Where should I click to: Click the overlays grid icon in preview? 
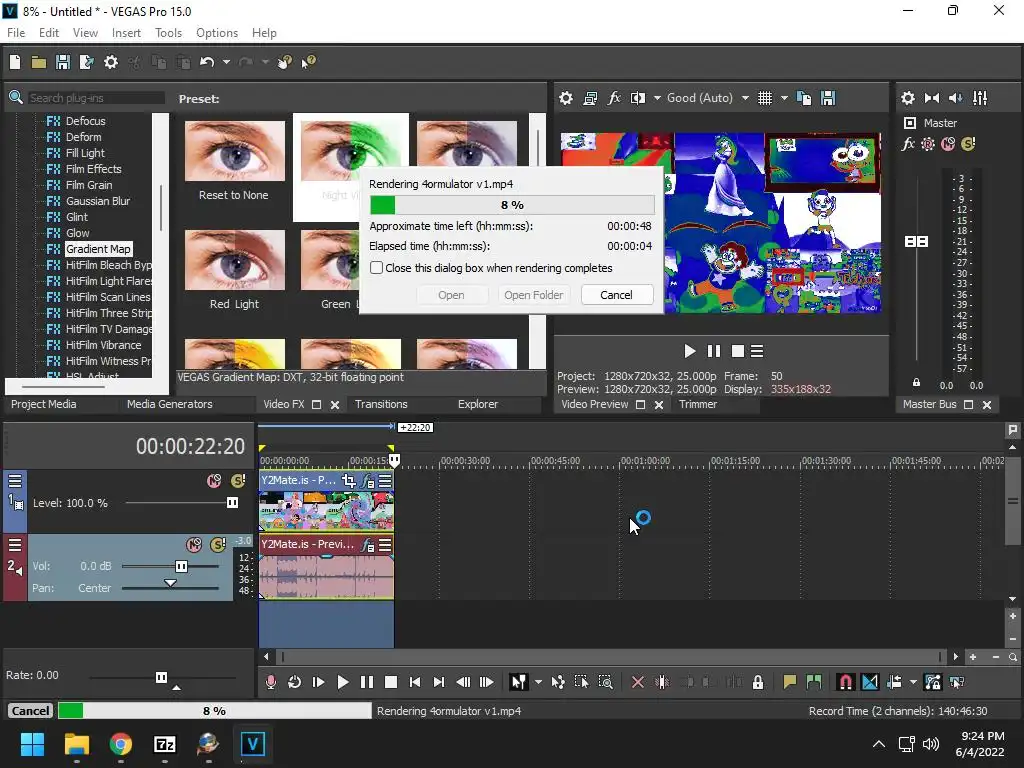(x=765, y=98)
